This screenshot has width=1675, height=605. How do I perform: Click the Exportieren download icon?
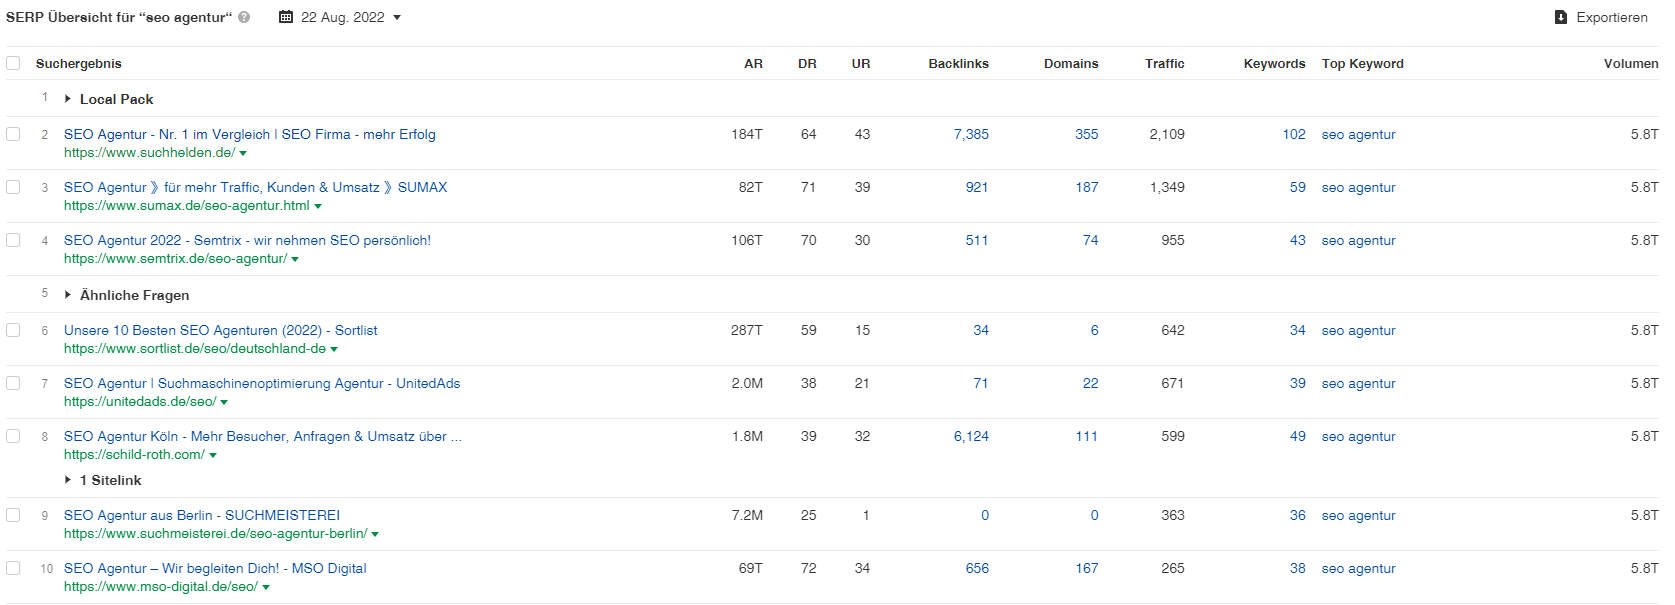coord(1559,17)
